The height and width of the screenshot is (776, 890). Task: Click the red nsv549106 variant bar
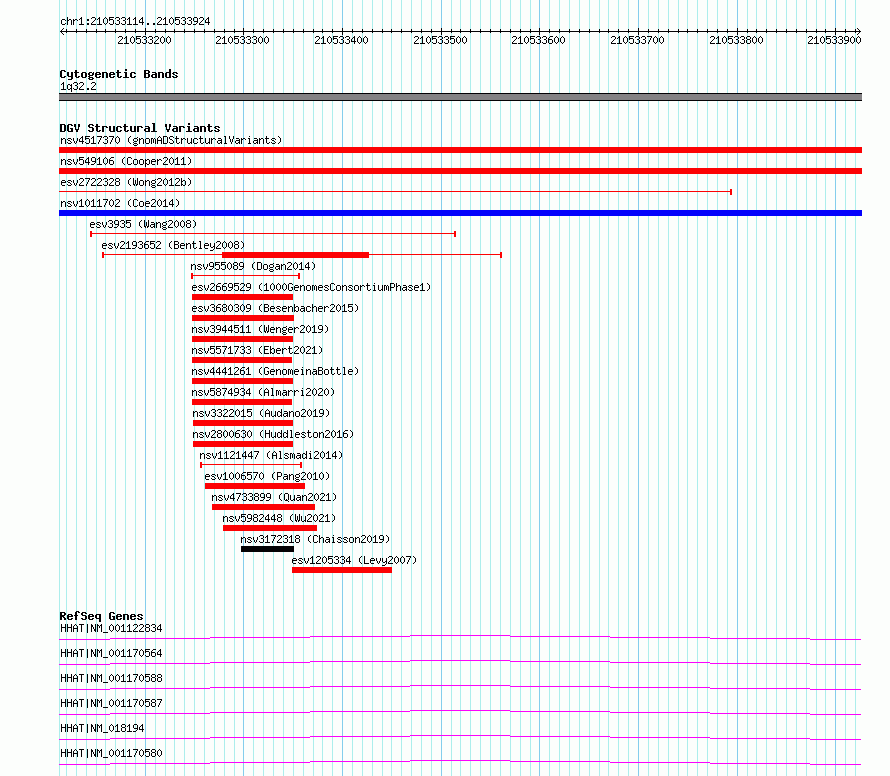460,171
